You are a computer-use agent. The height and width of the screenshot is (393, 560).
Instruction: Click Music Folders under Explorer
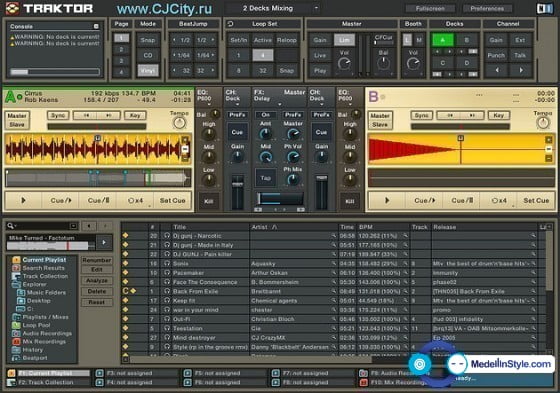point(46,292)
